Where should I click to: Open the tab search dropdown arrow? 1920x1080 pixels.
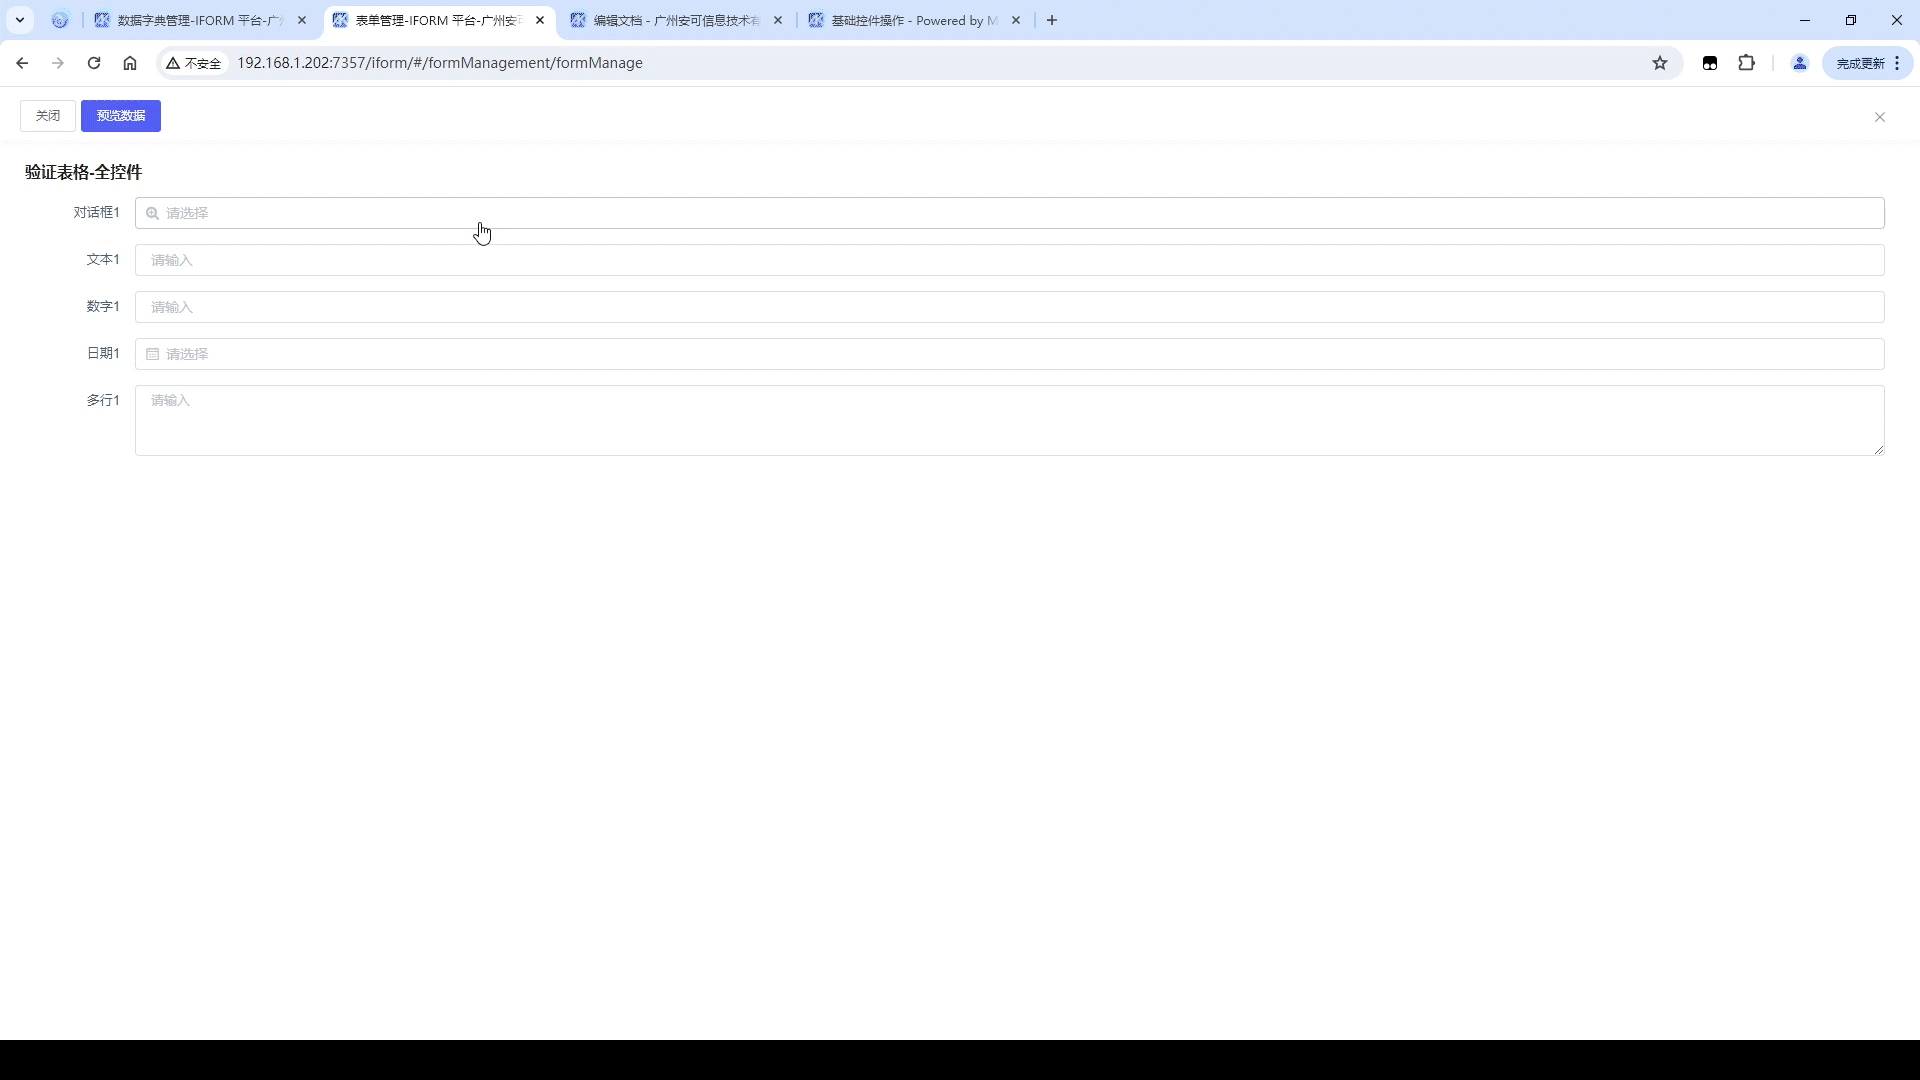point(19,20)
